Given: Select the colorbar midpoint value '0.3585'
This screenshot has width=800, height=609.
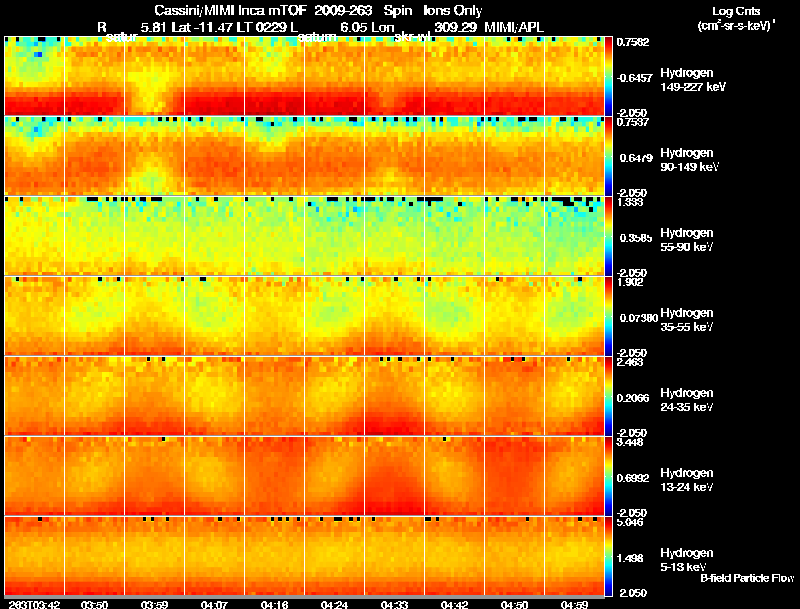Looking at the screenshot, I should coord(636,238).
